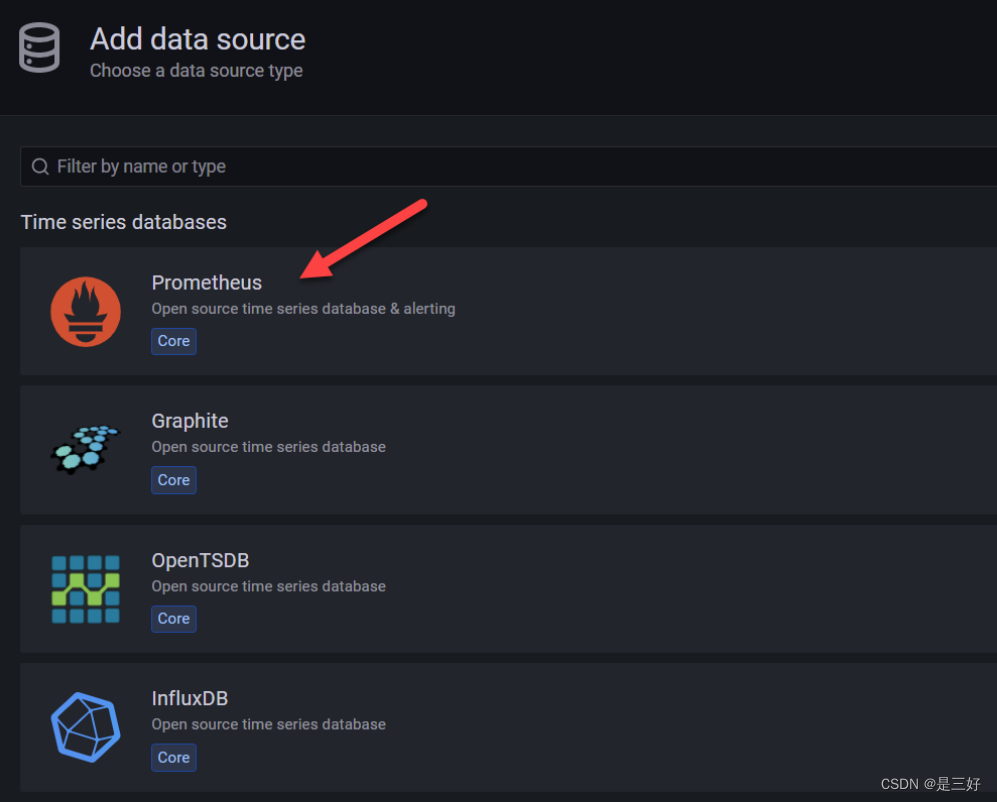Click the magnifier icon in the filter box

click(40, 167)
